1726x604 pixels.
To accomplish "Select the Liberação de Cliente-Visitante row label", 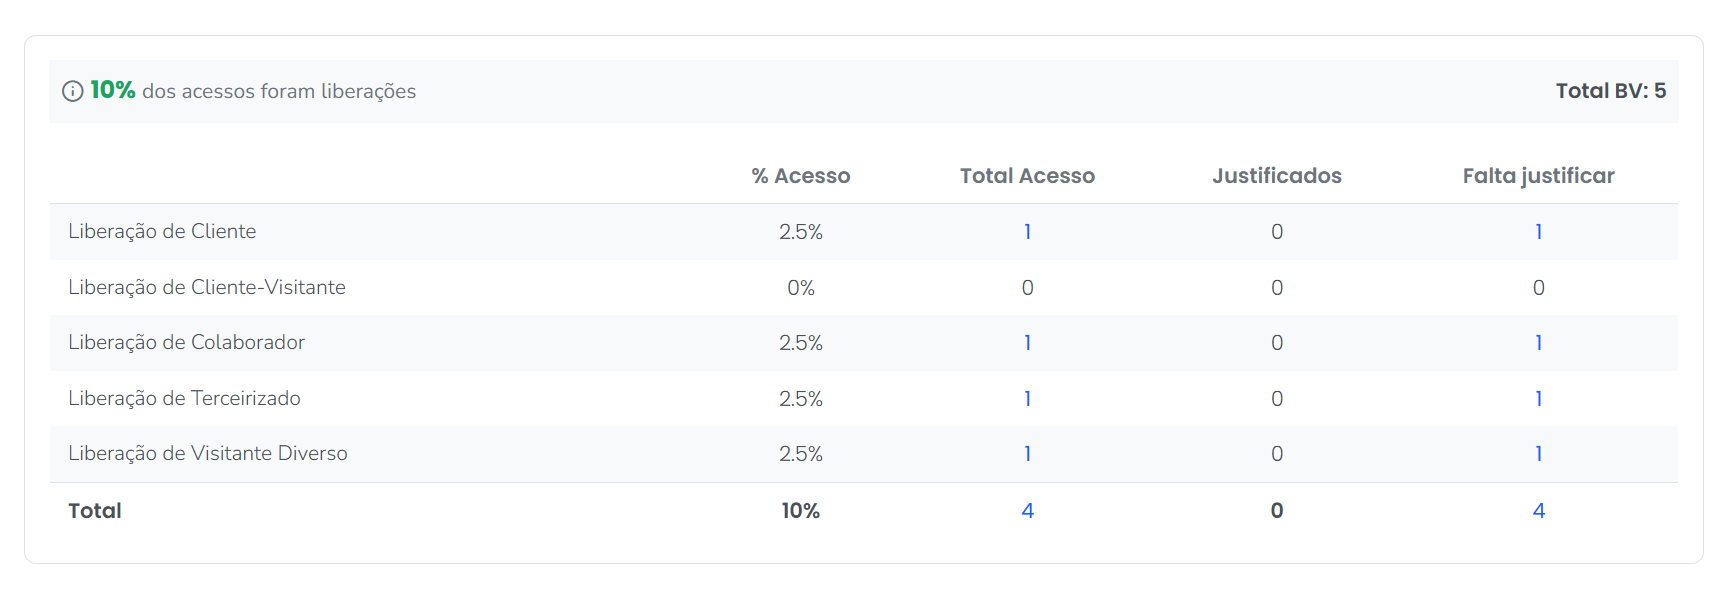I will coord(207,288).
